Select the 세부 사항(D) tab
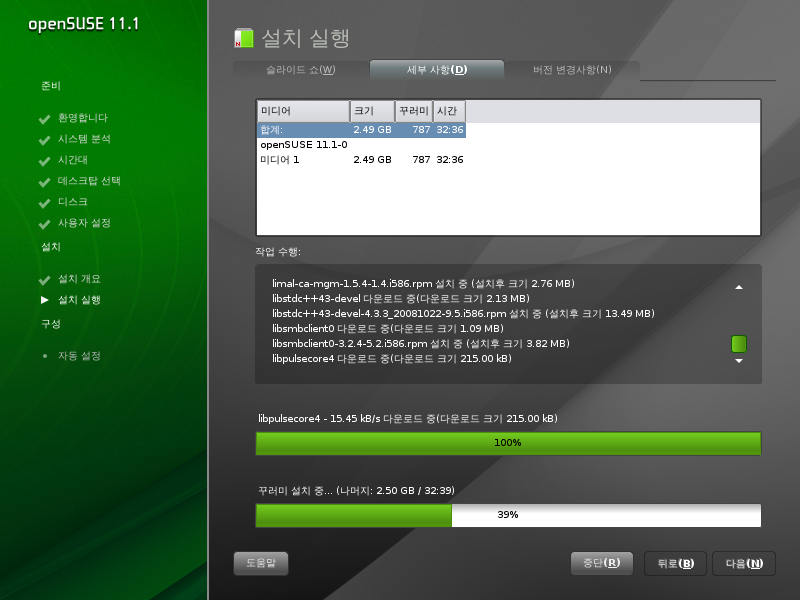The height and width of the screenshot is (600, 800). pyautogui.click(x=437, y=70)
